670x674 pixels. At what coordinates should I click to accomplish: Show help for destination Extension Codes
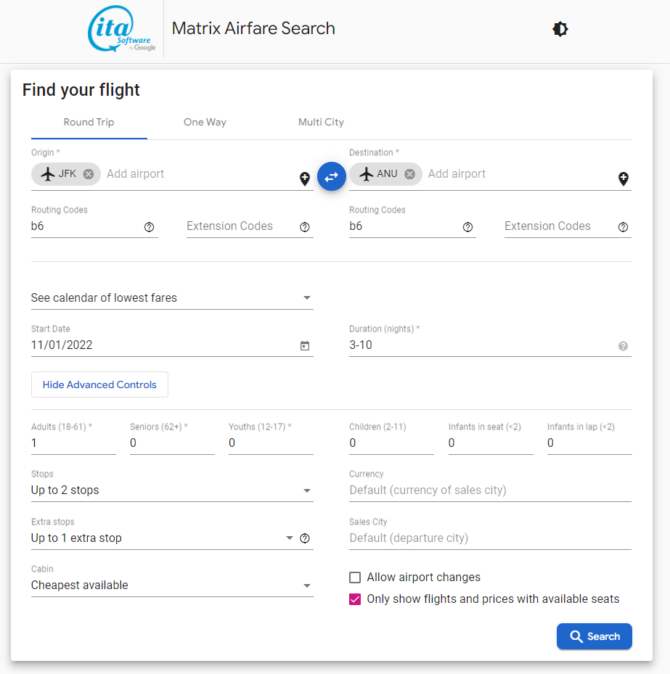623,227
